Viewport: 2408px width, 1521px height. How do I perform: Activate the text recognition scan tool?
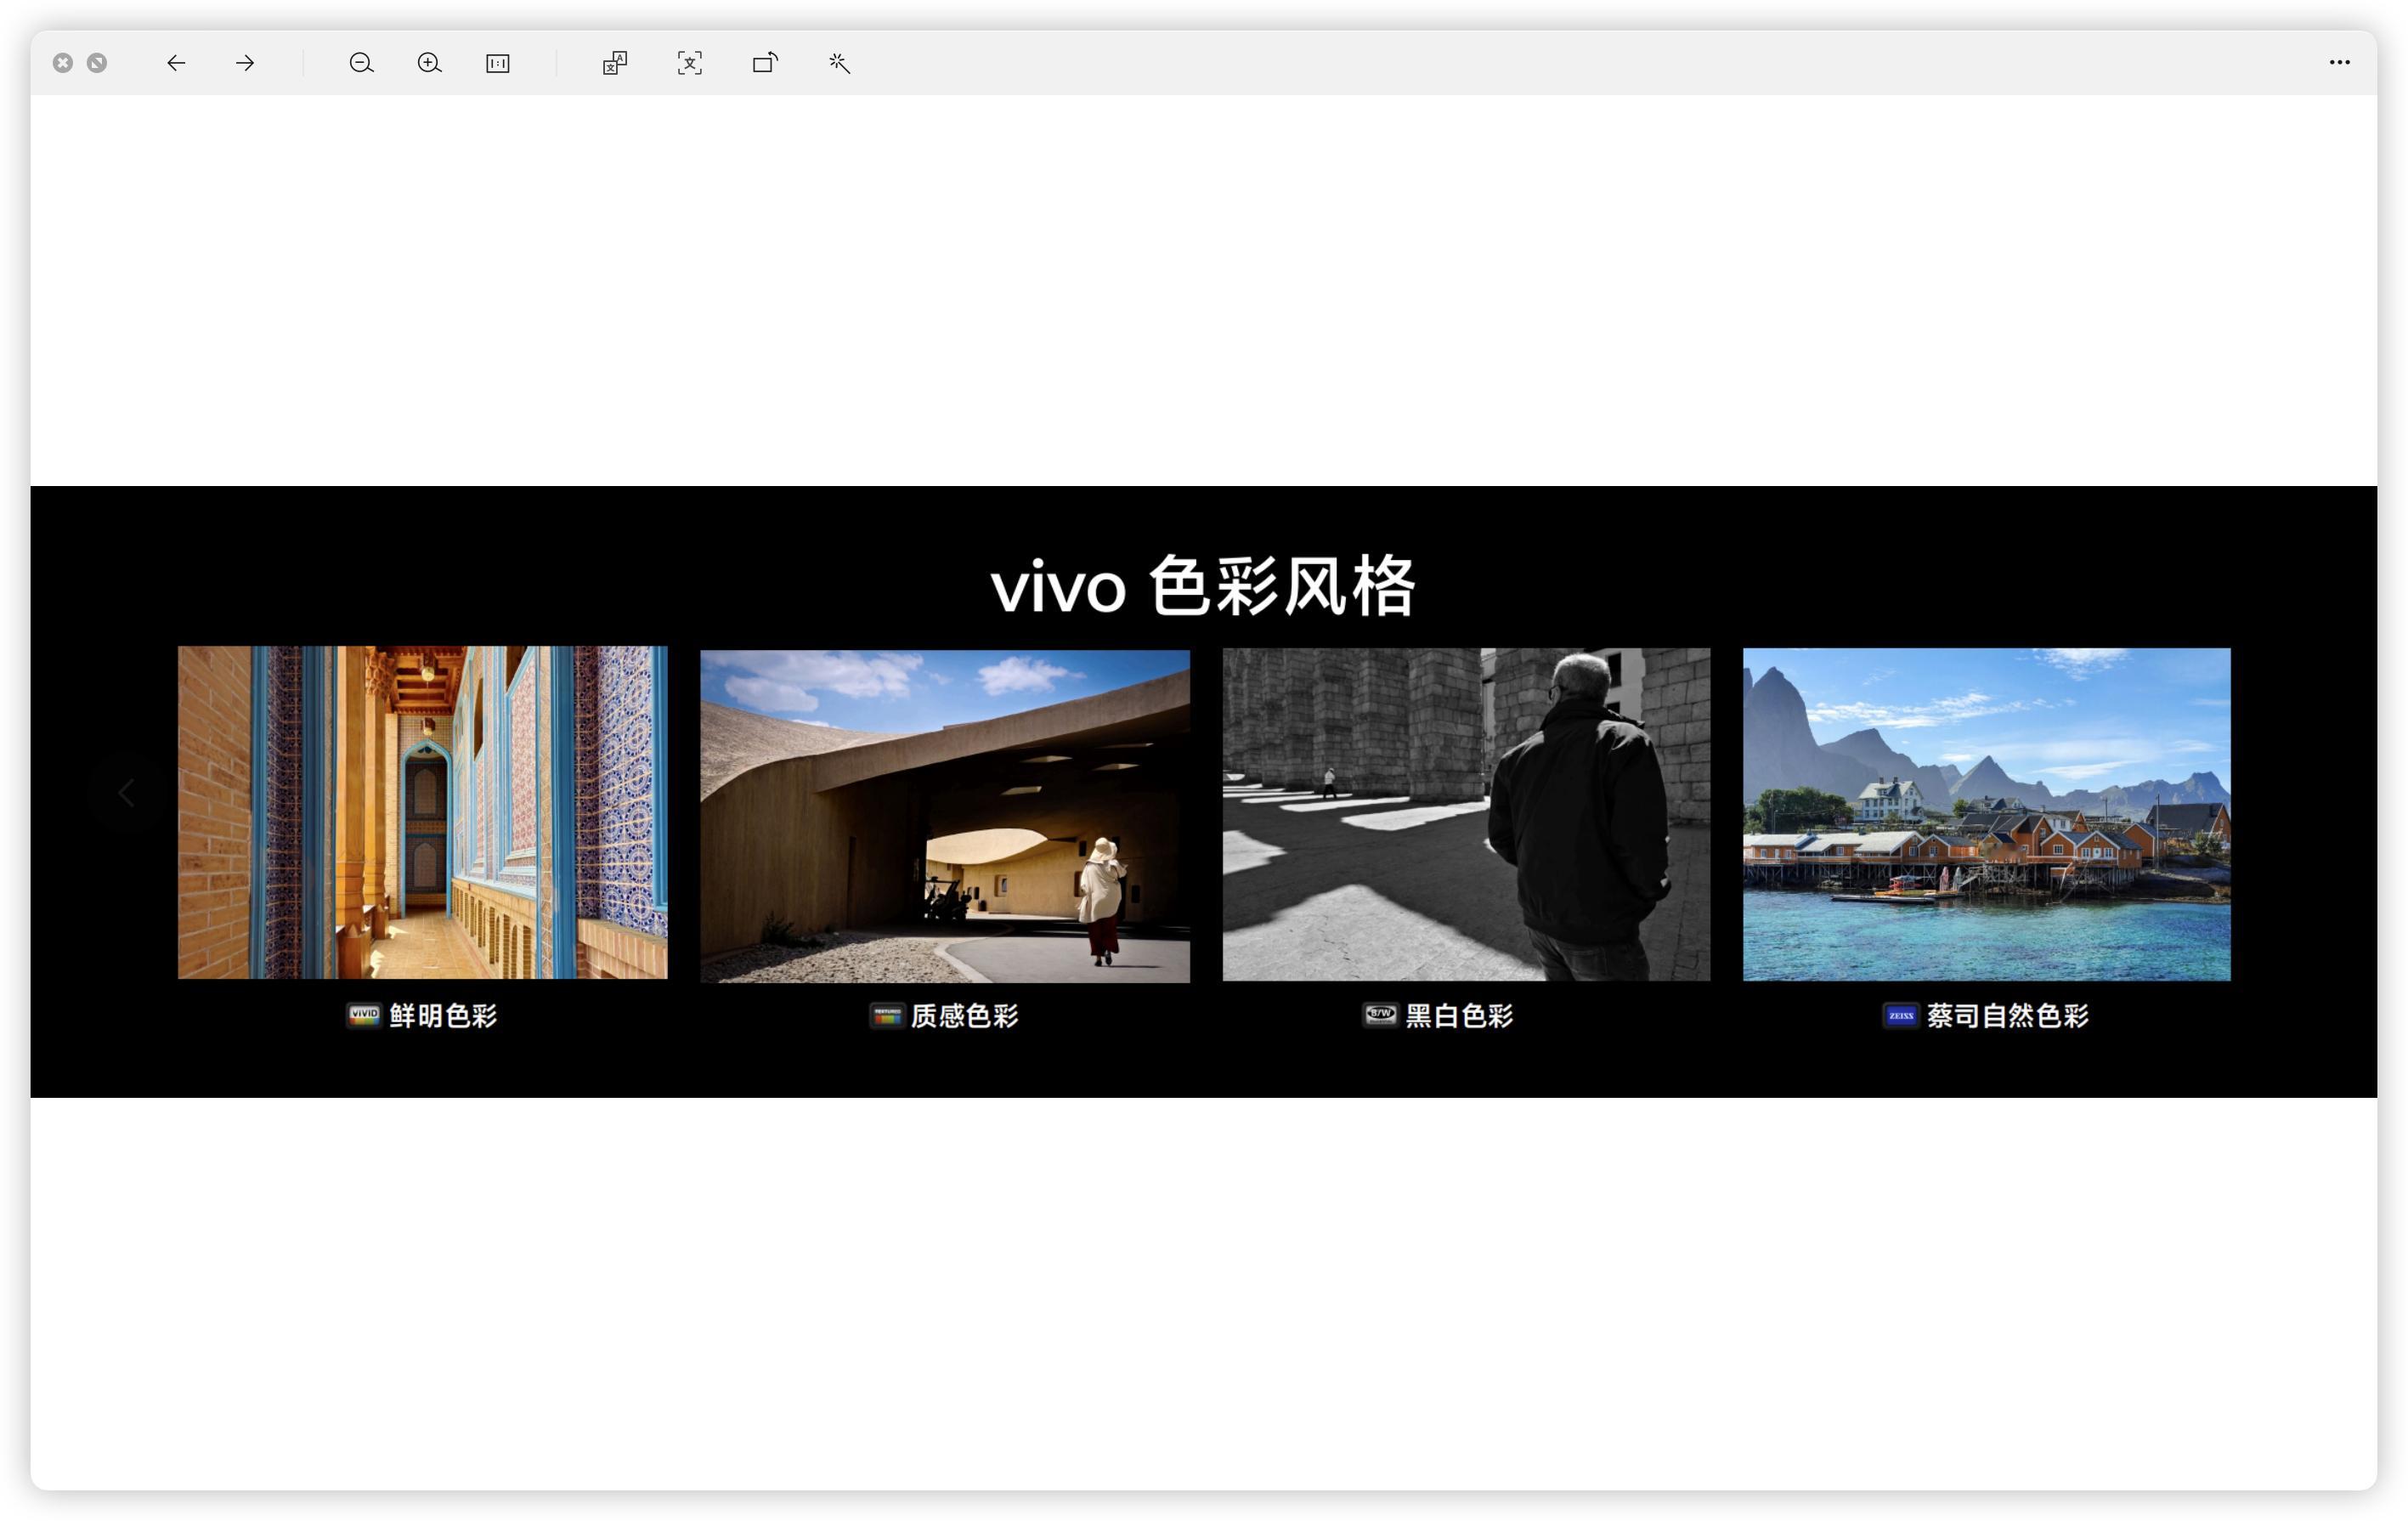[690, 63]
